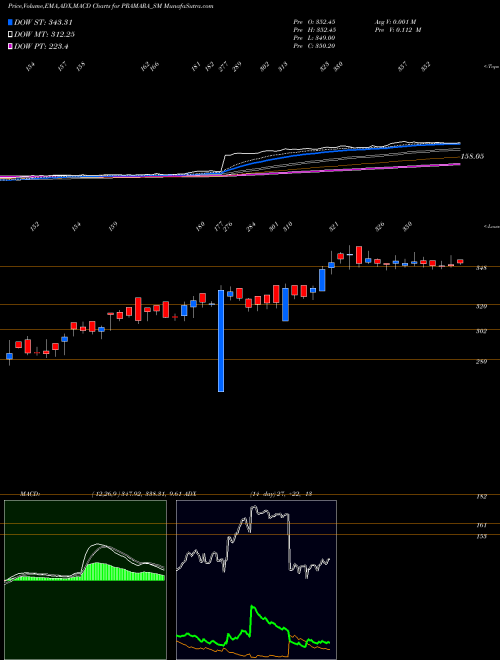Viewport: 500px width, 660px height.
Task: Click the green ADX line peak
Action: (x=253, y=607)
